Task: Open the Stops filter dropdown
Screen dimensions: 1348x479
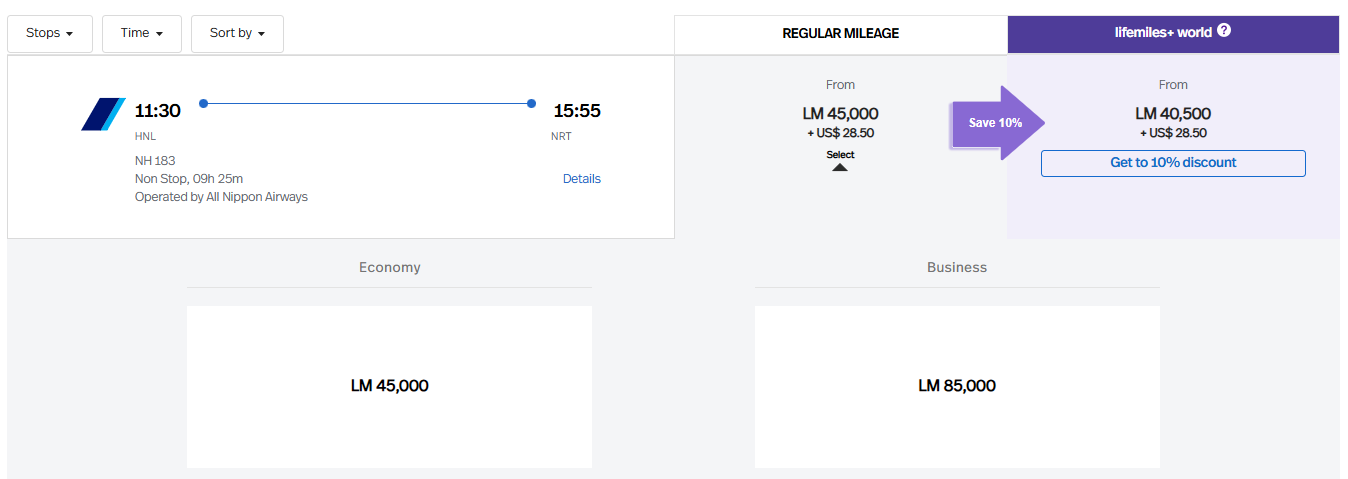Action: tap(50, 33)
